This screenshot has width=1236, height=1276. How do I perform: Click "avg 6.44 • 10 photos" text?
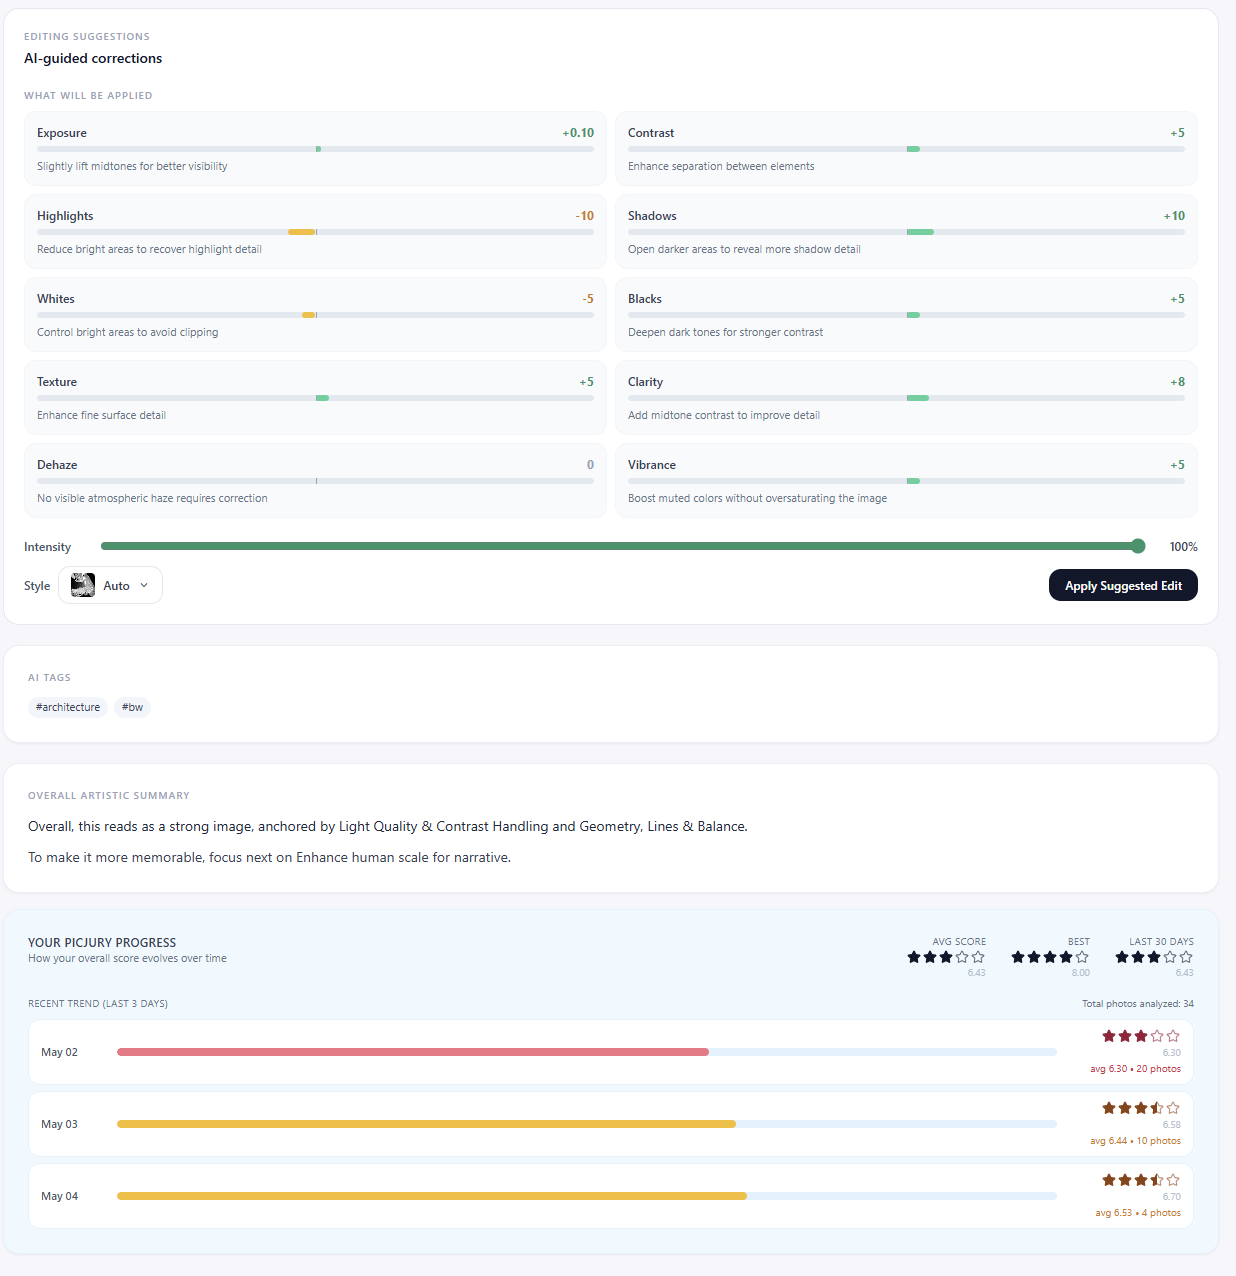[x=1135, y=1141]
